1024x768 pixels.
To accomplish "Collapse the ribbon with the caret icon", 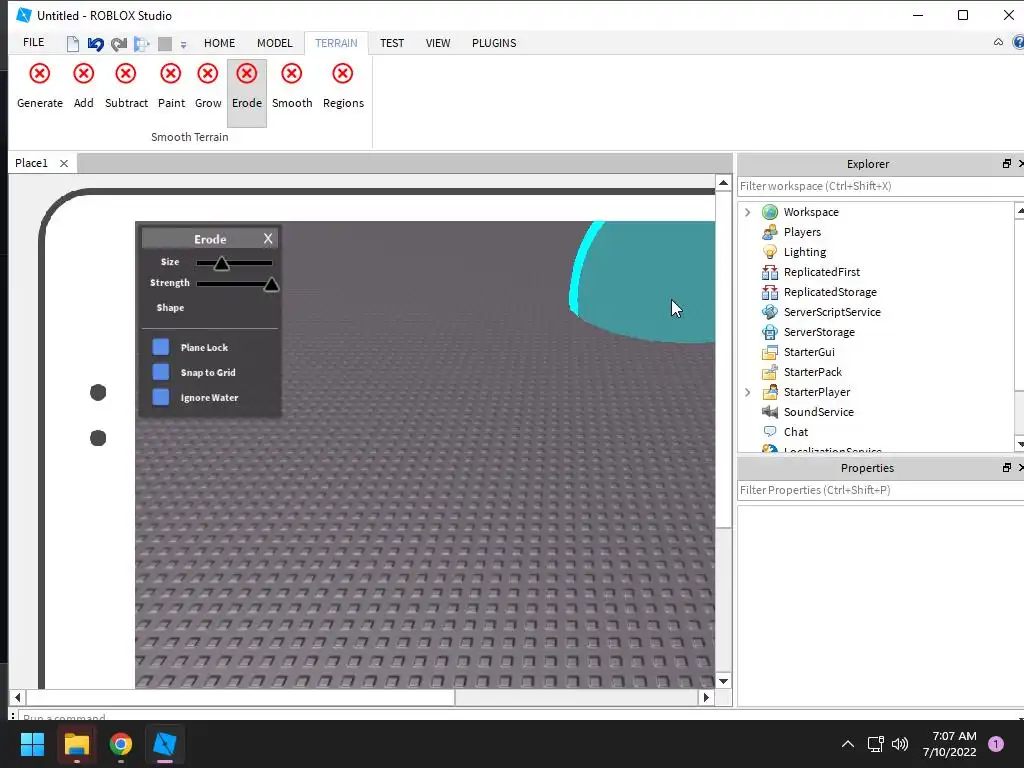I will [x=998, y=42].
